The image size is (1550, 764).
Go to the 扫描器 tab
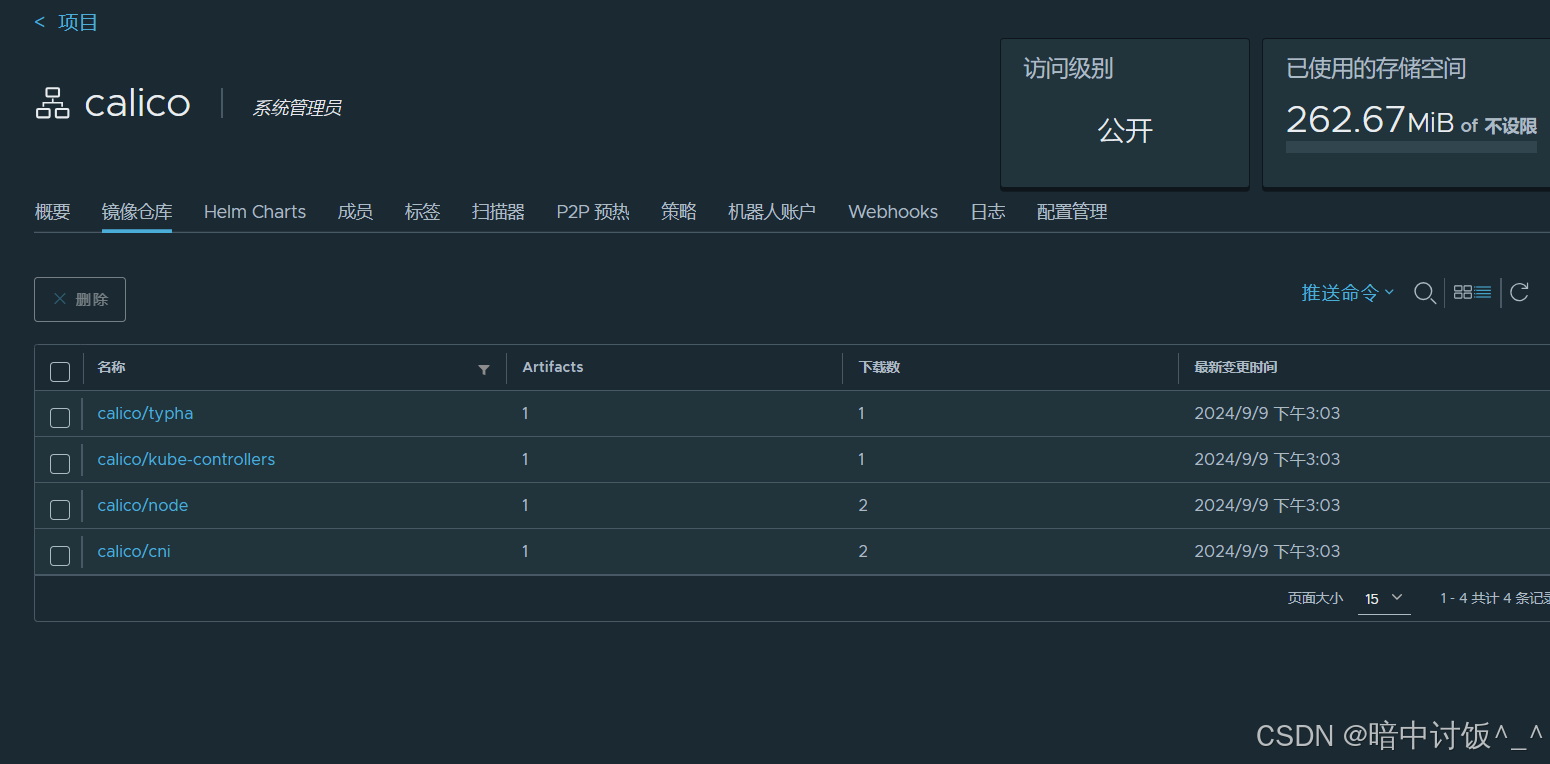498,212
